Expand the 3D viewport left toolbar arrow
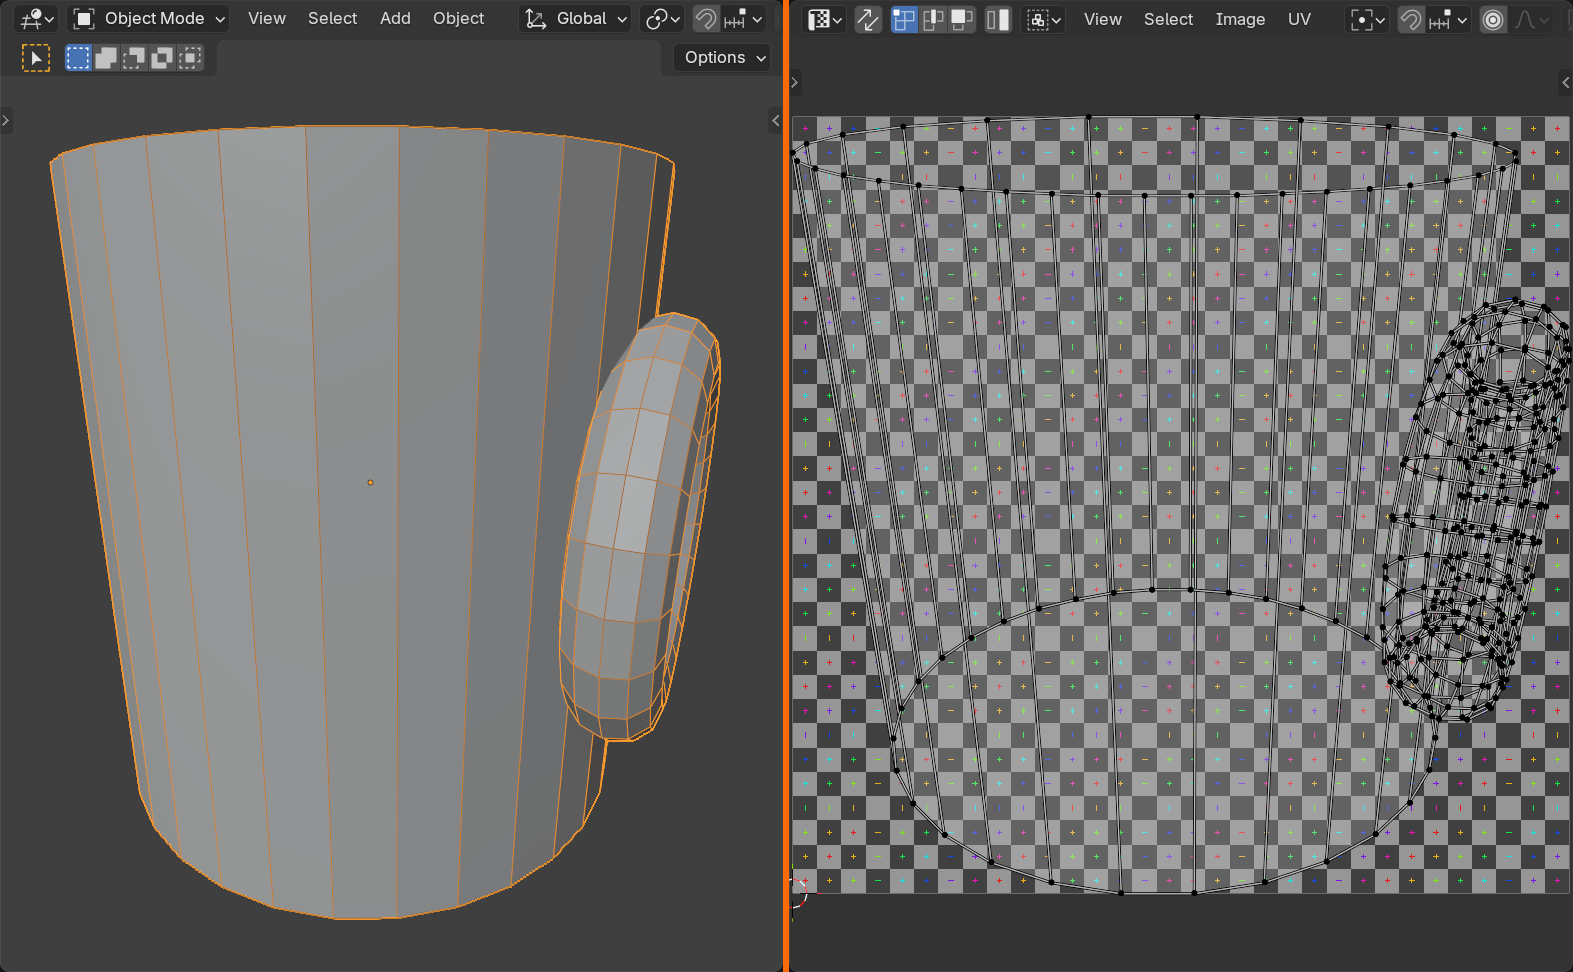 click(x=6, y=121)
